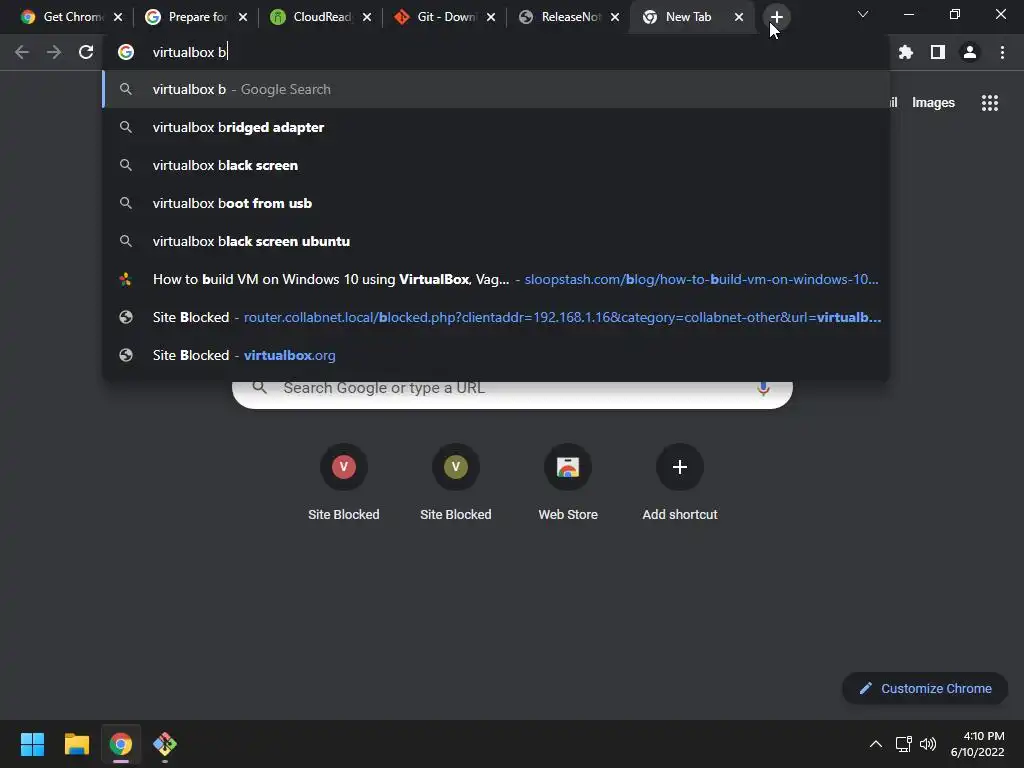Close the ReleaseNotes tab
The height and width of the screenshot is (768, 1024).
(x=615, y=17)
